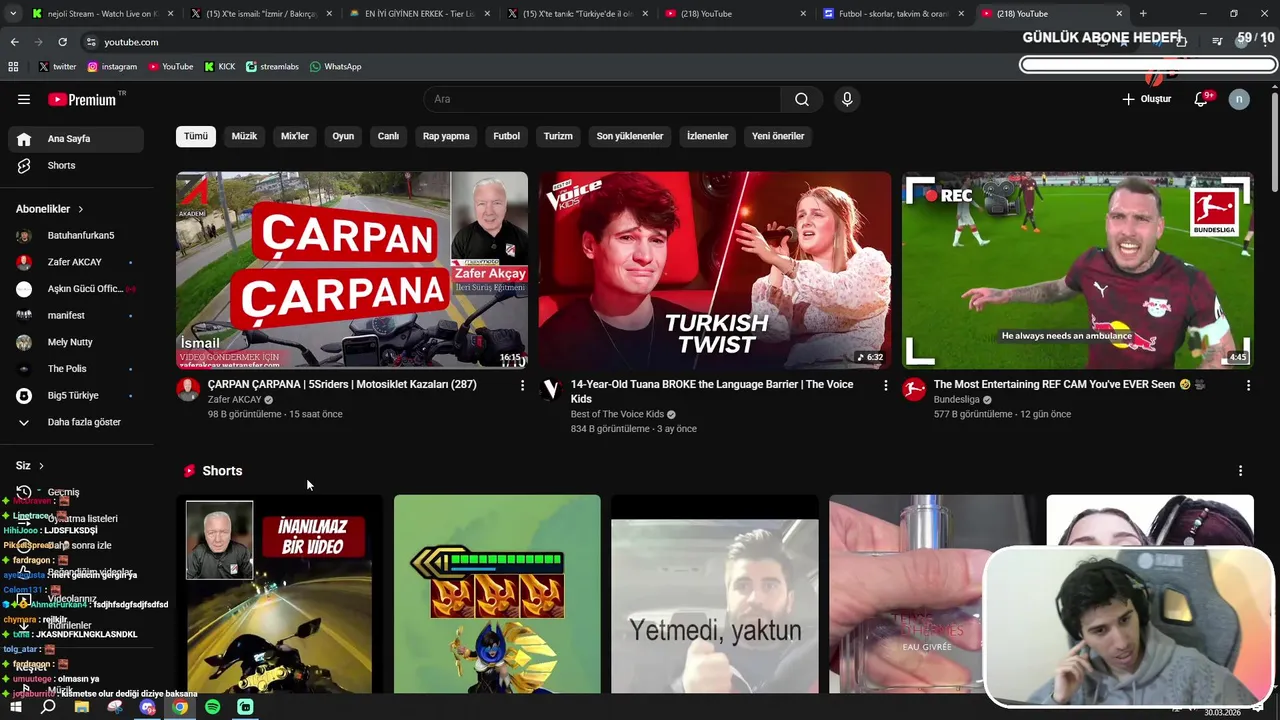The image size is (1280, 720).
Task: Open Bundesliga channel name link
Action: (956, 400)
